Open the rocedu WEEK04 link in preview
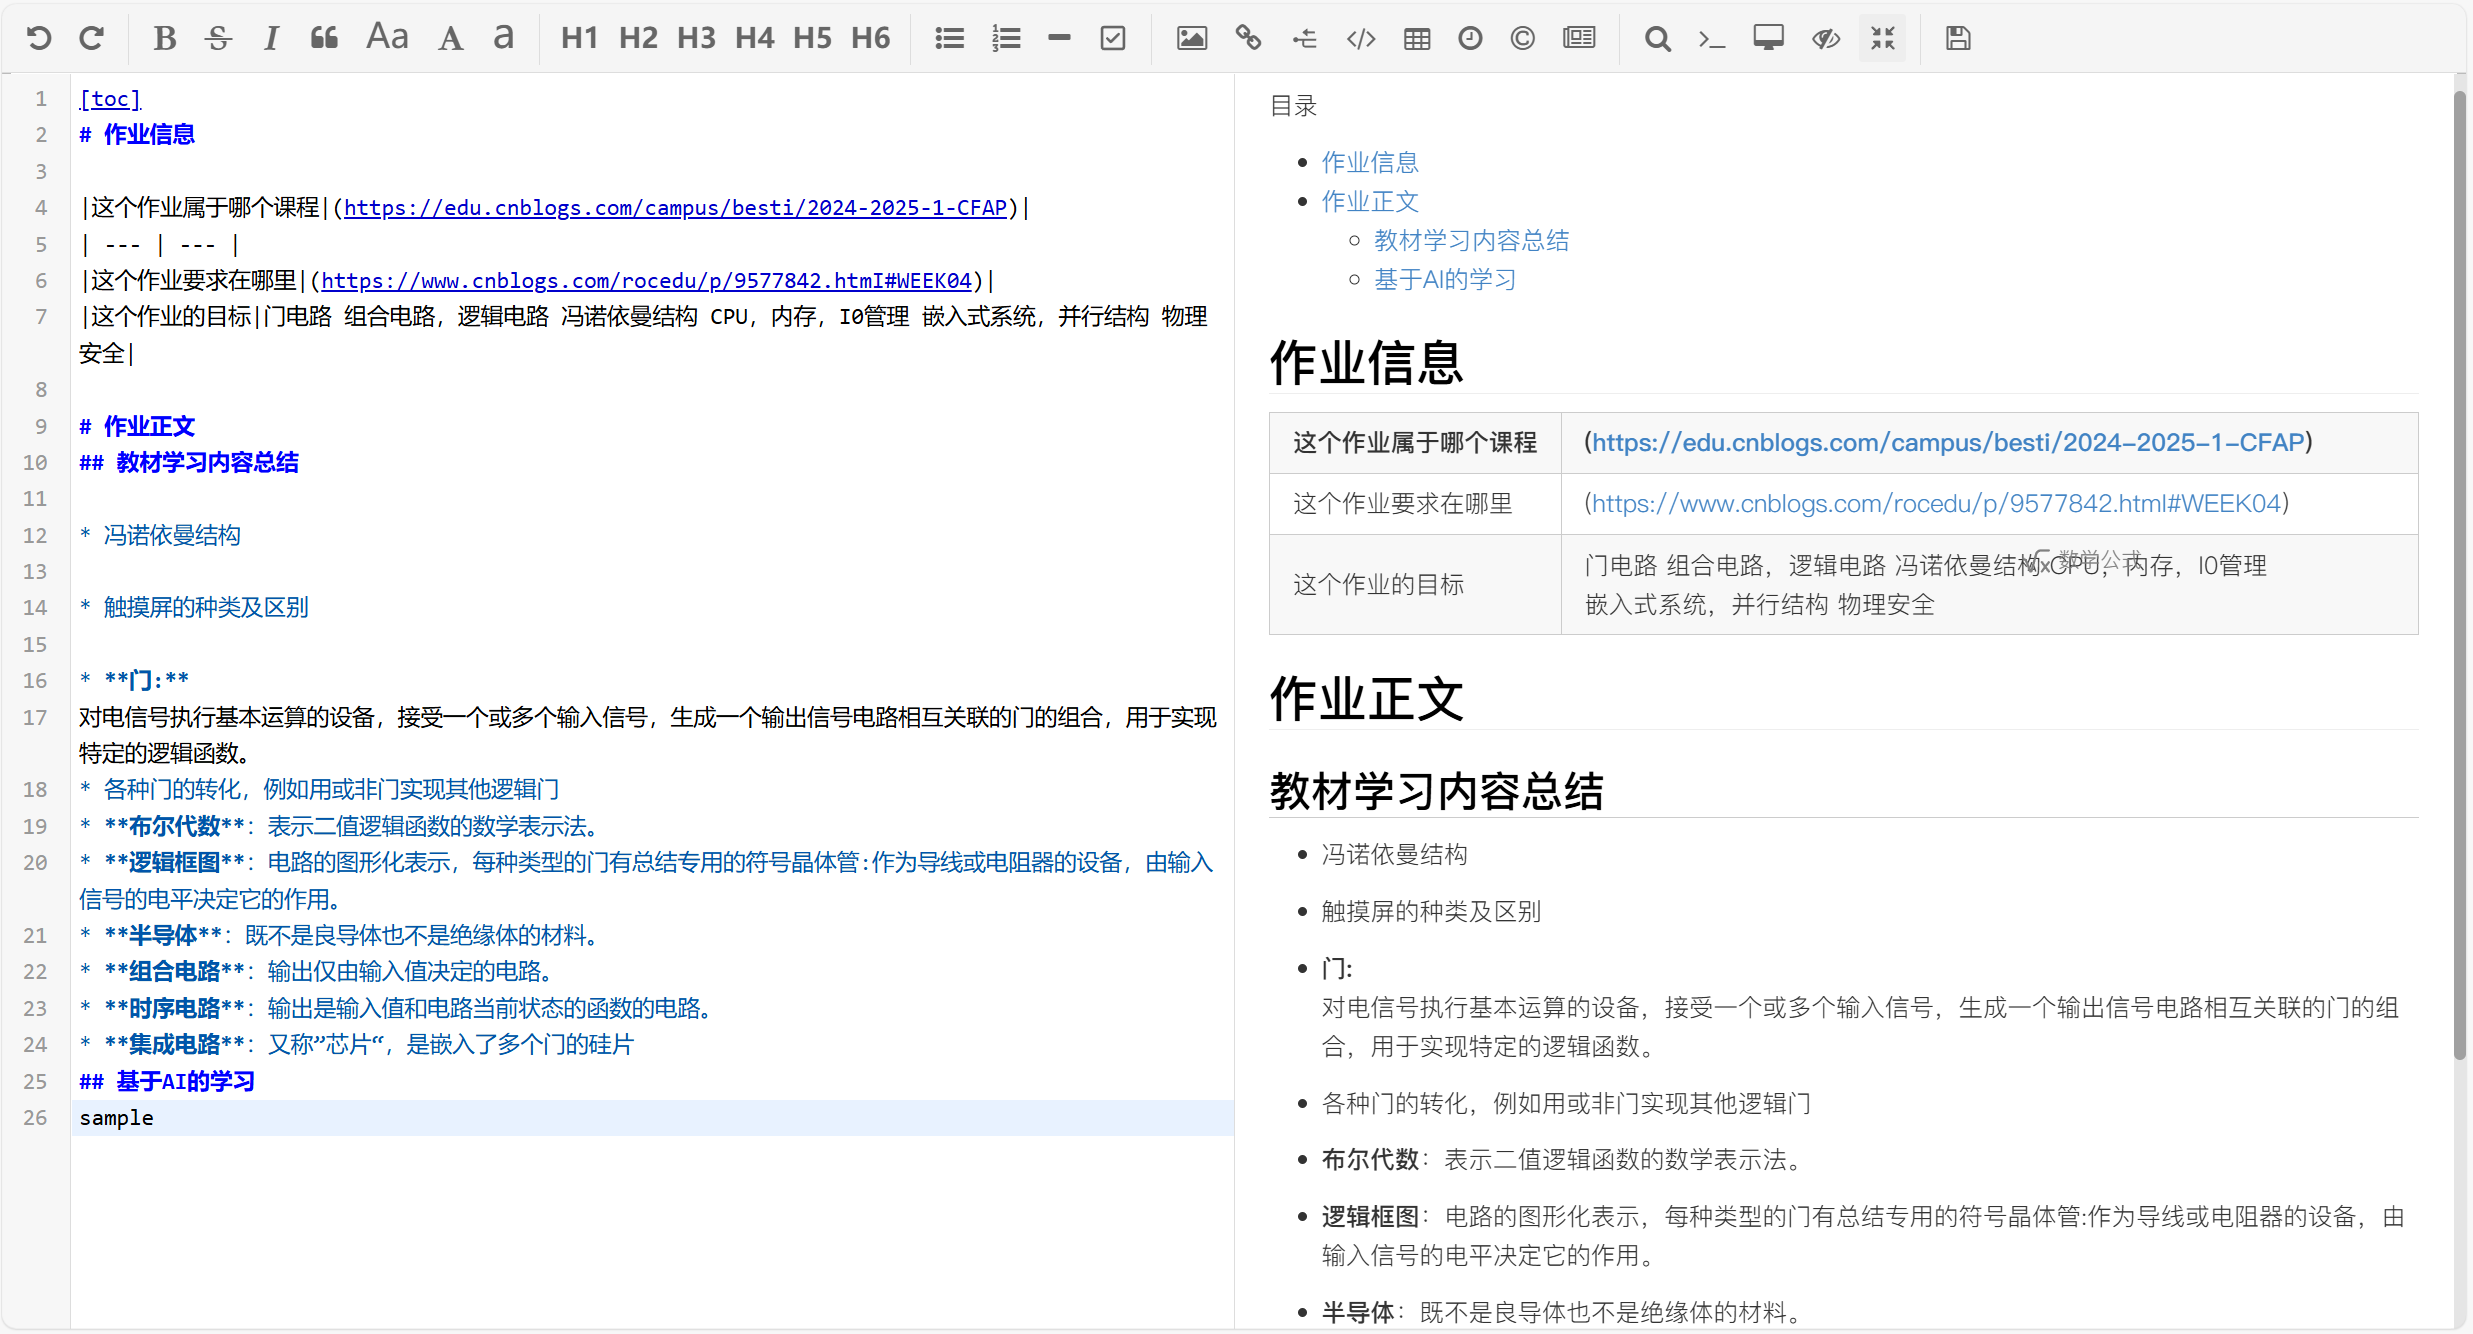 (x=1936, y=503)
